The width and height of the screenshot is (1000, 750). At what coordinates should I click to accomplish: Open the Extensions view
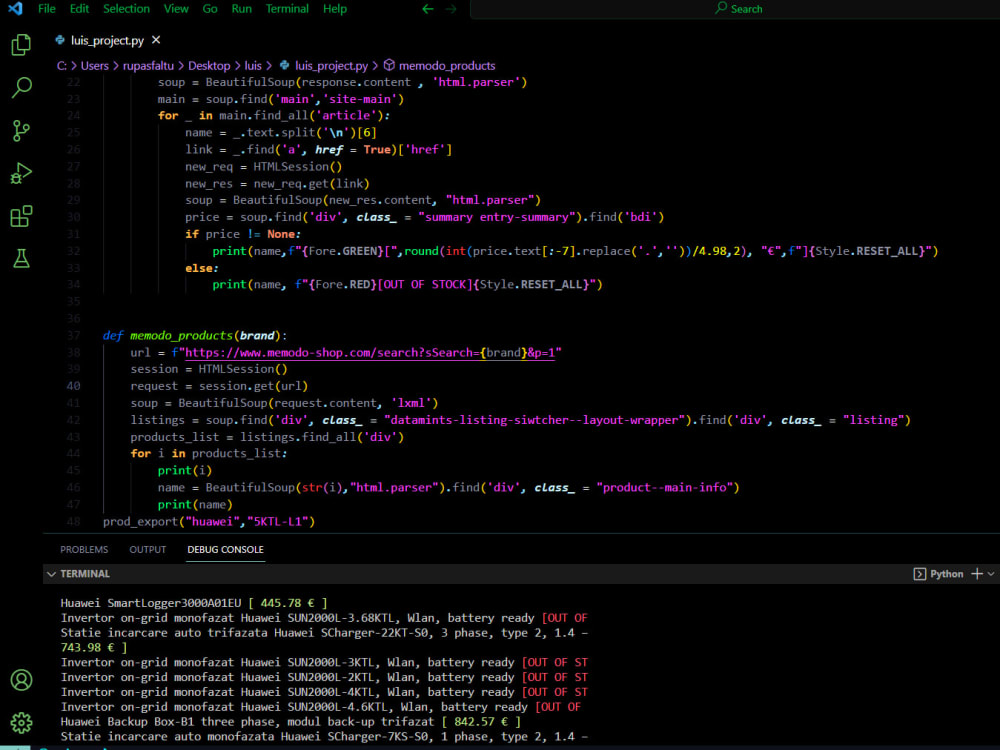21,216
